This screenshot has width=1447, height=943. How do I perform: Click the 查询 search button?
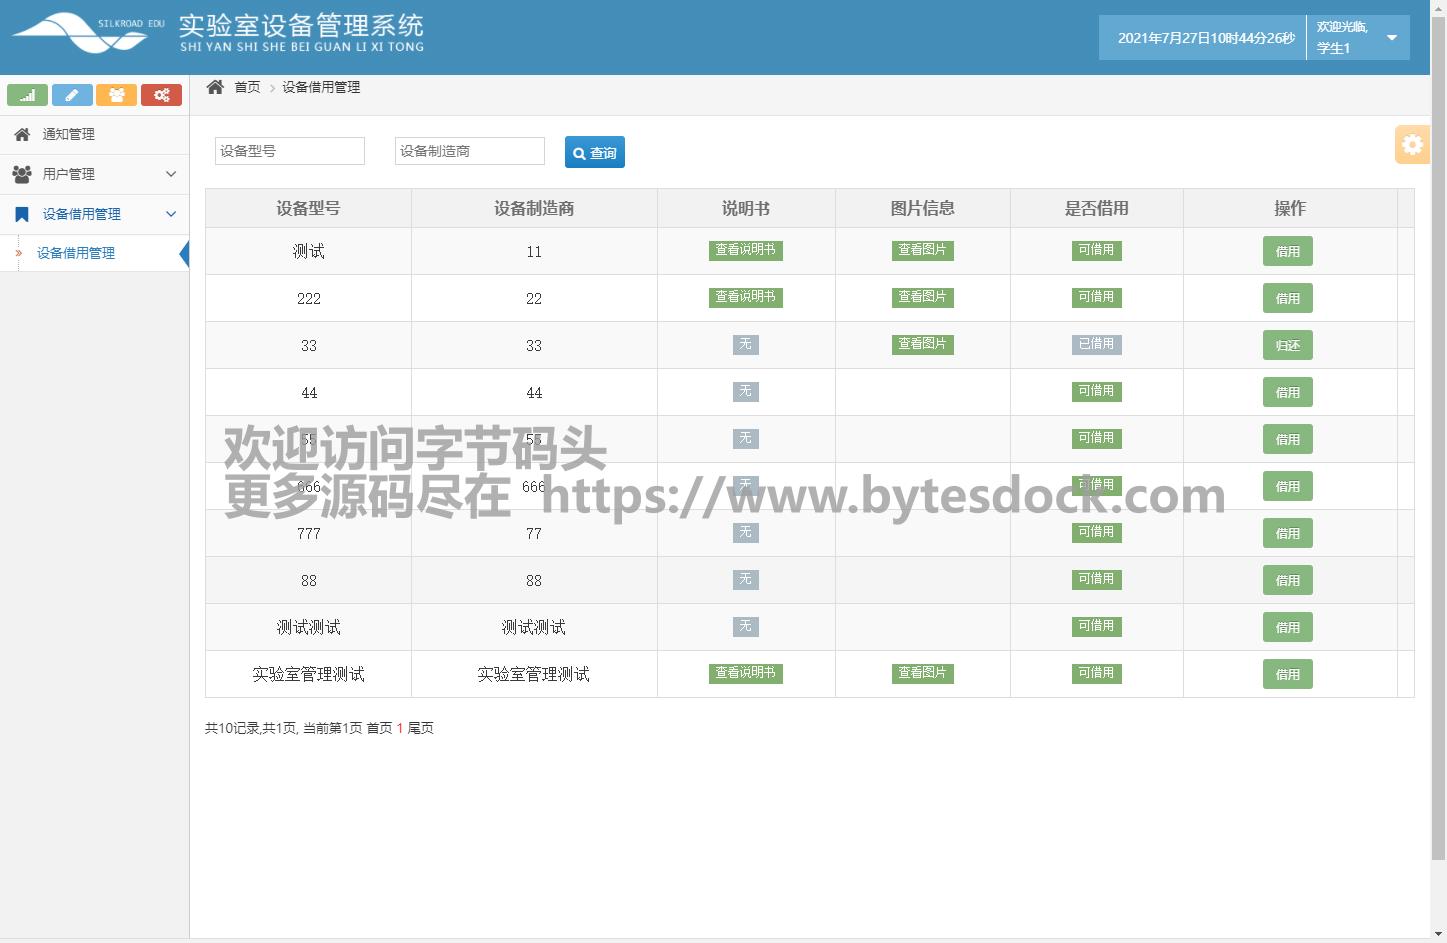click(x=594, y=152)
